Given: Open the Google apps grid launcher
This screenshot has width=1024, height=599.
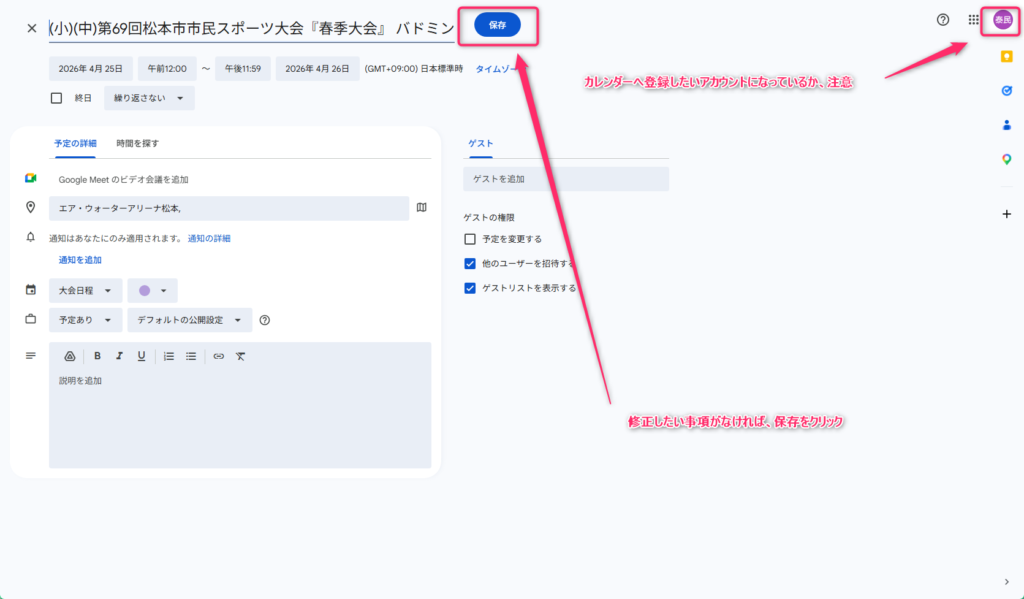Looking at the screenshot, I should (973, 20).
